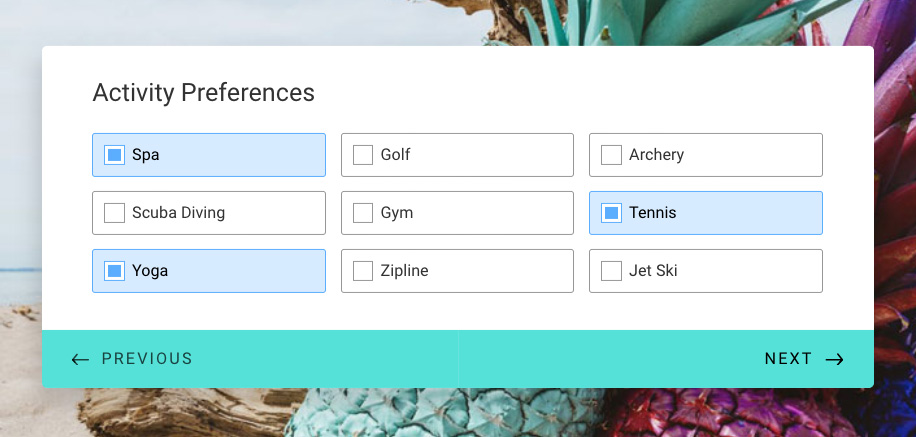Click the Golf option label text
This screenshot has height=437, width=916.
pyautogui.click(x=395, y=155)
